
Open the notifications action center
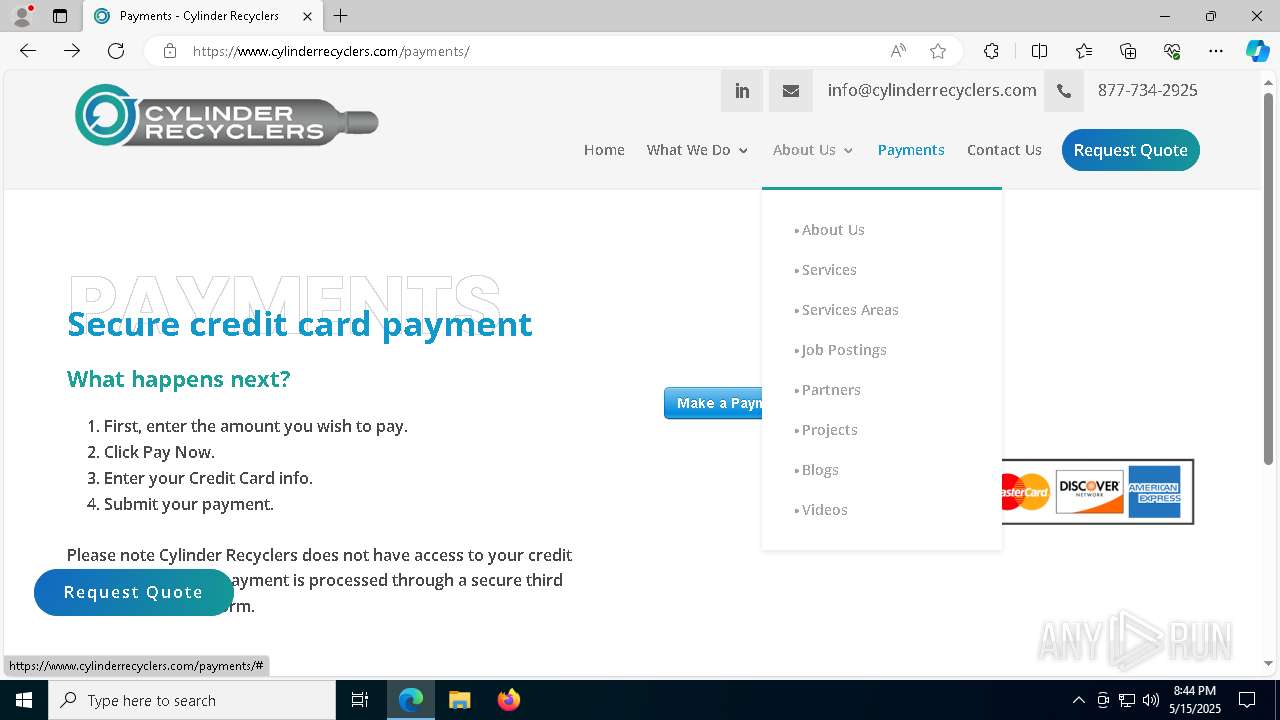tap(1247, 700)
